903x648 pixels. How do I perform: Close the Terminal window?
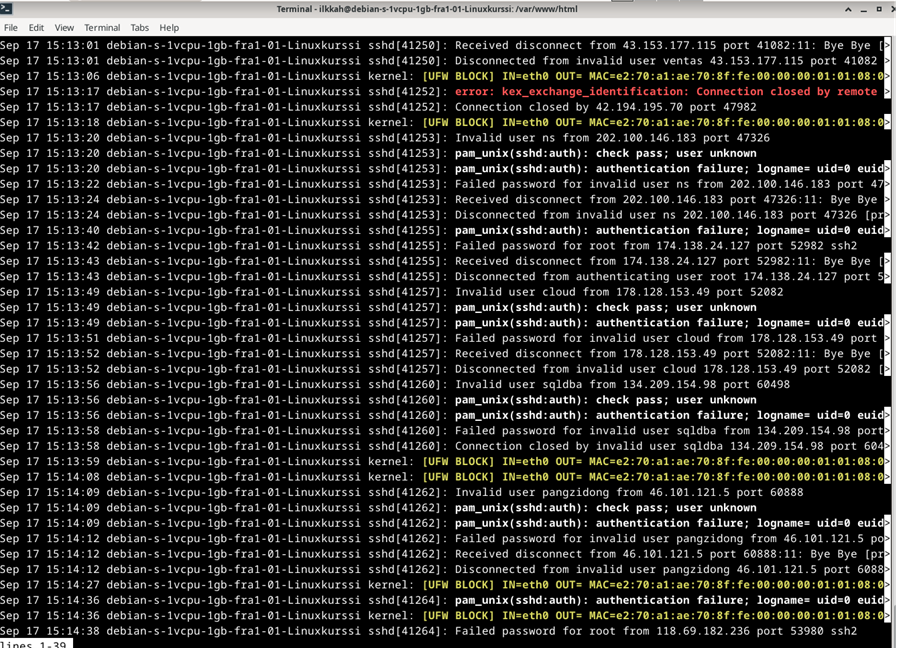click(x=892, y=9)
